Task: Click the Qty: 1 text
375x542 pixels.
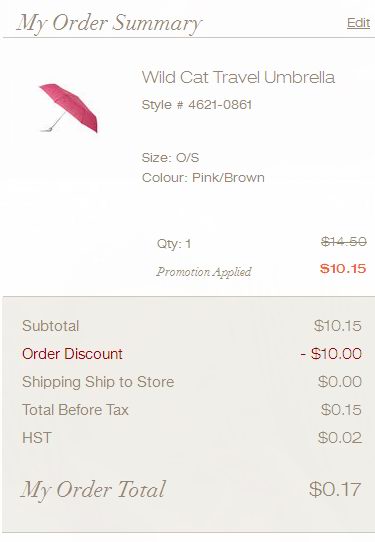Action: point(174,244)
